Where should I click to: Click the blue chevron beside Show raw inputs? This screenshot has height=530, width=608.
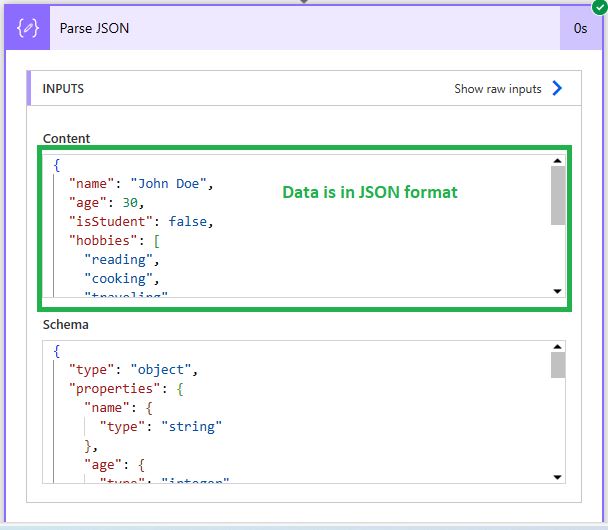click(557, 88)
